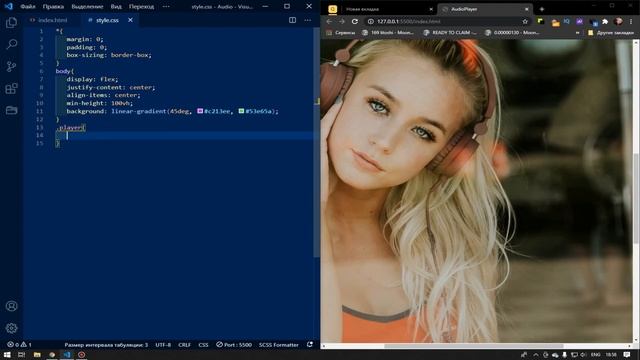Open the Сервисы bookmarks shortcut
This screenshot has width=640, height=360.
pos(341,33)
